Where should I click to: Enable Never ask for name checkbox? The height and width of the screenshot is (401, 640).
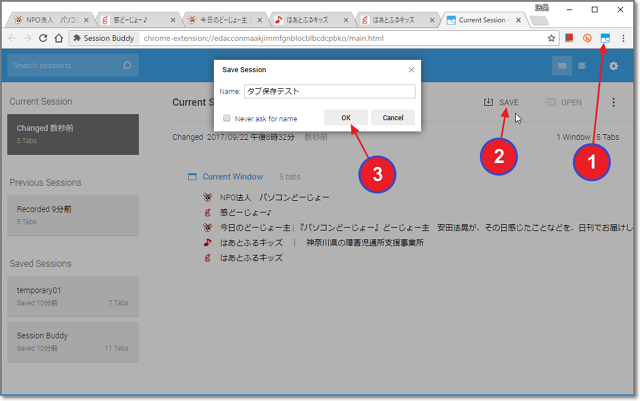227,118
